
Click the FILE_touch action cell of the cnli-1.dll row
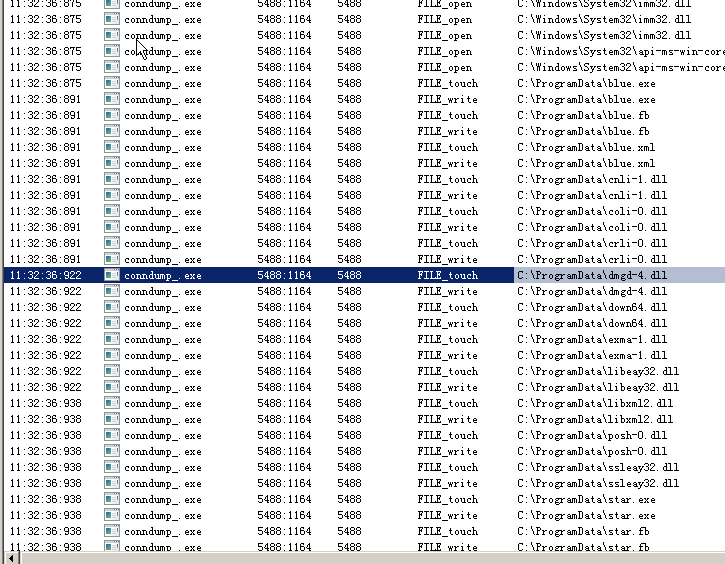coord(448,179)
